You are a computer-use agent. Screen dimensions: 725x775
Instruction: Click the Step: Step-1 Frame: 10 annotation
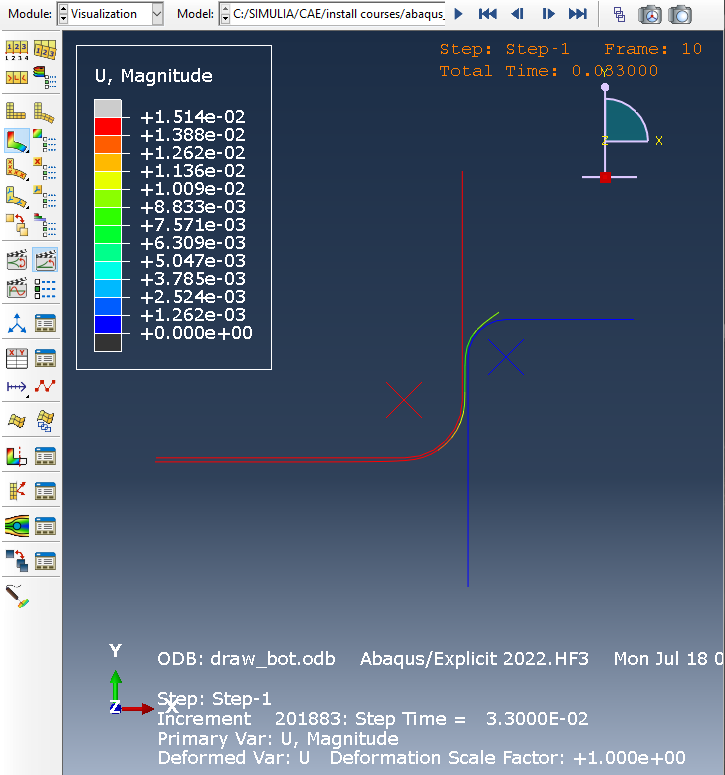coord(571,49)
